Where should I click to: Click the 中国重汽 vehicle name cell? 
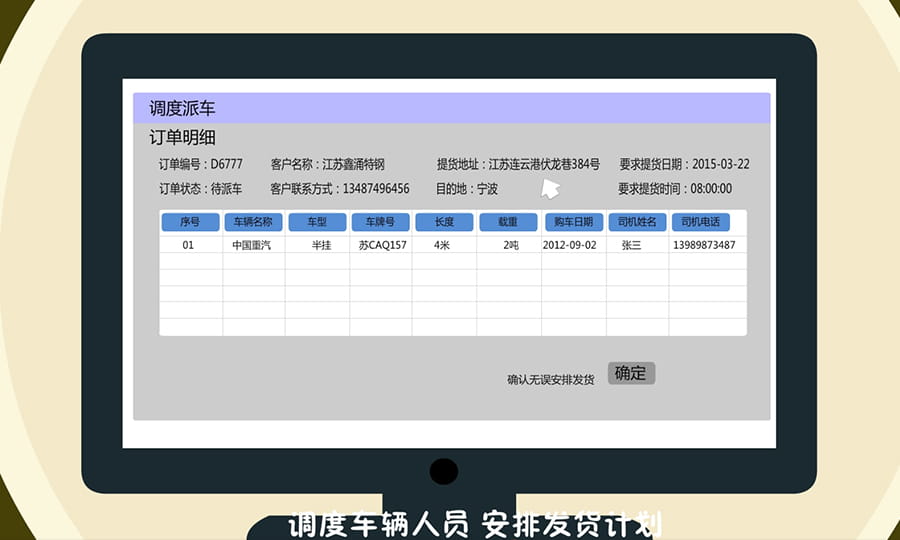pos(252,245)
